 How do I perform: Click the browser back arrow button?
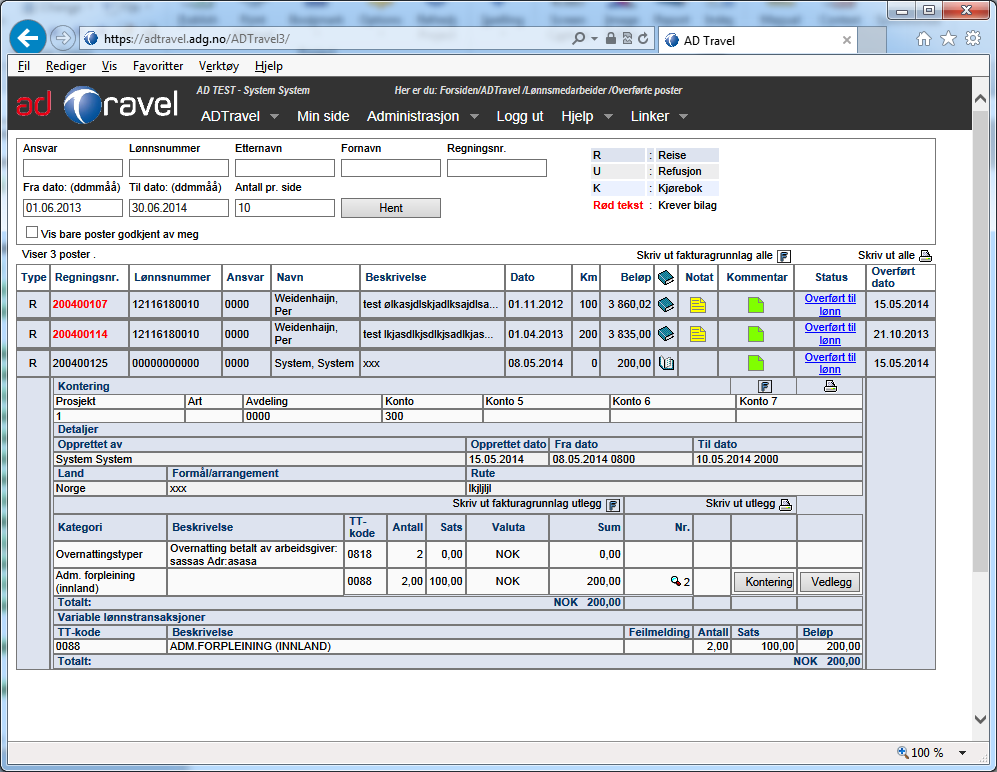28,38
